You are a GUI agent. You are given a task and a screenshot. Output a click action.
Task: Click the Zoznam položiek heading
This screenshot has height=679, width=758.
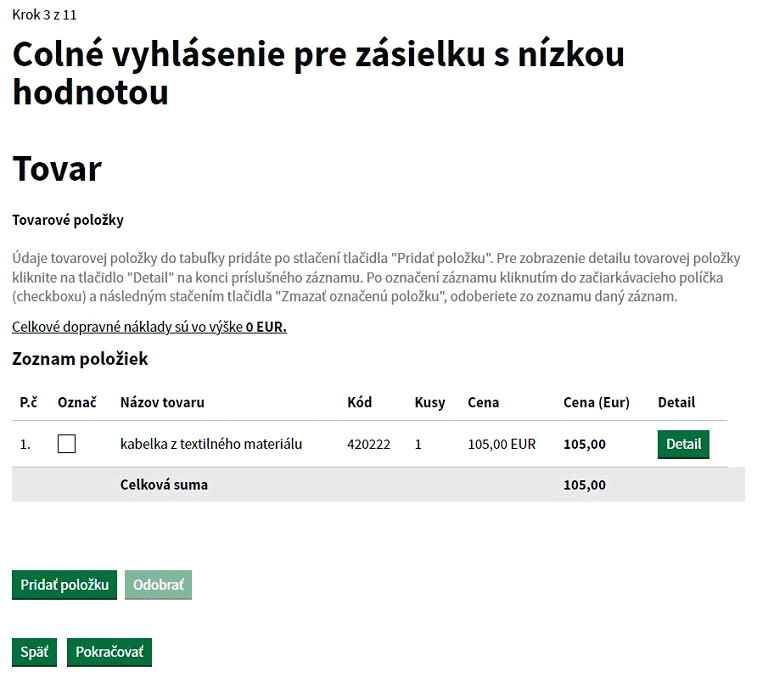[80, 359]
